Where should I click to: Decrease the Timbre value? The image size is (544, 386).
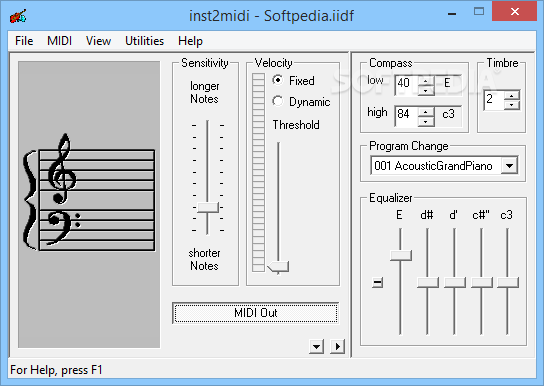tap(512, 105)
